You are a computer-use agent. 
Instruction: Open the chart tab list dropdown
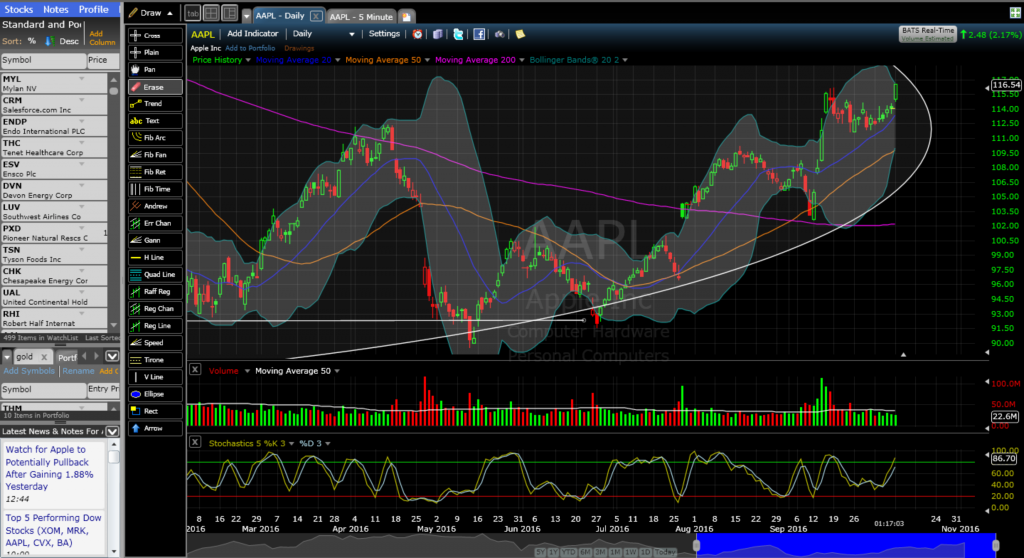pos(246,16)
